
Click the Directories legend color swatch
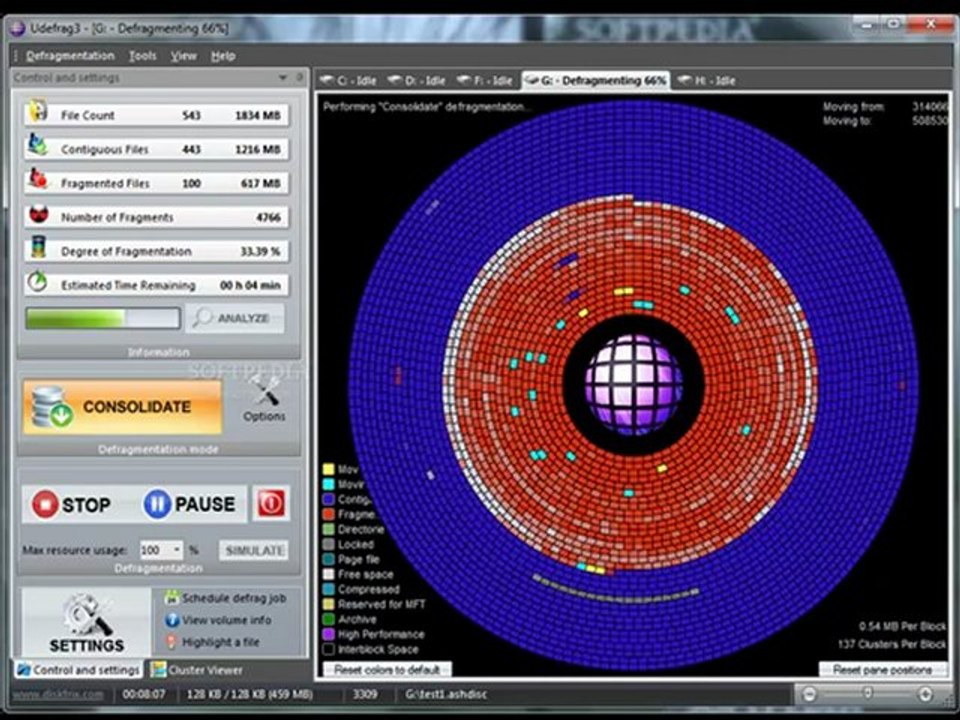click(x=329, y=529)
